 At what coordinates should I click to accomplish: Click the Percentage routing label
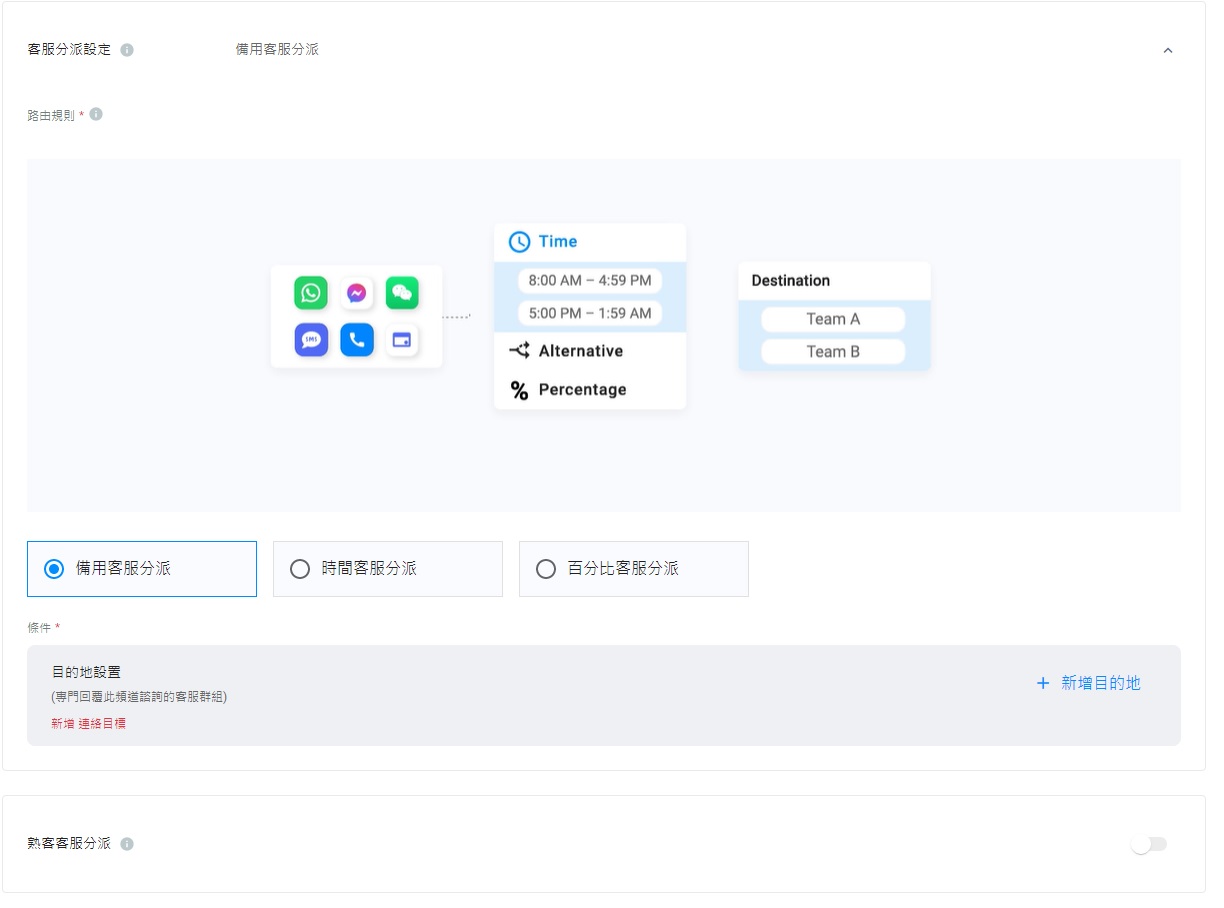tap(582, 390)
